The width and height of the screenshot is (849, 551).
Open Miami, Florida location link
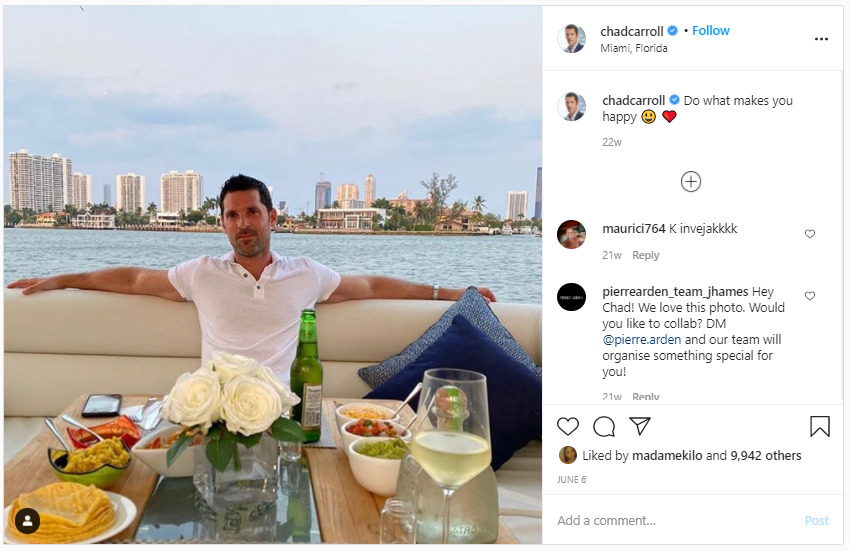634,48
